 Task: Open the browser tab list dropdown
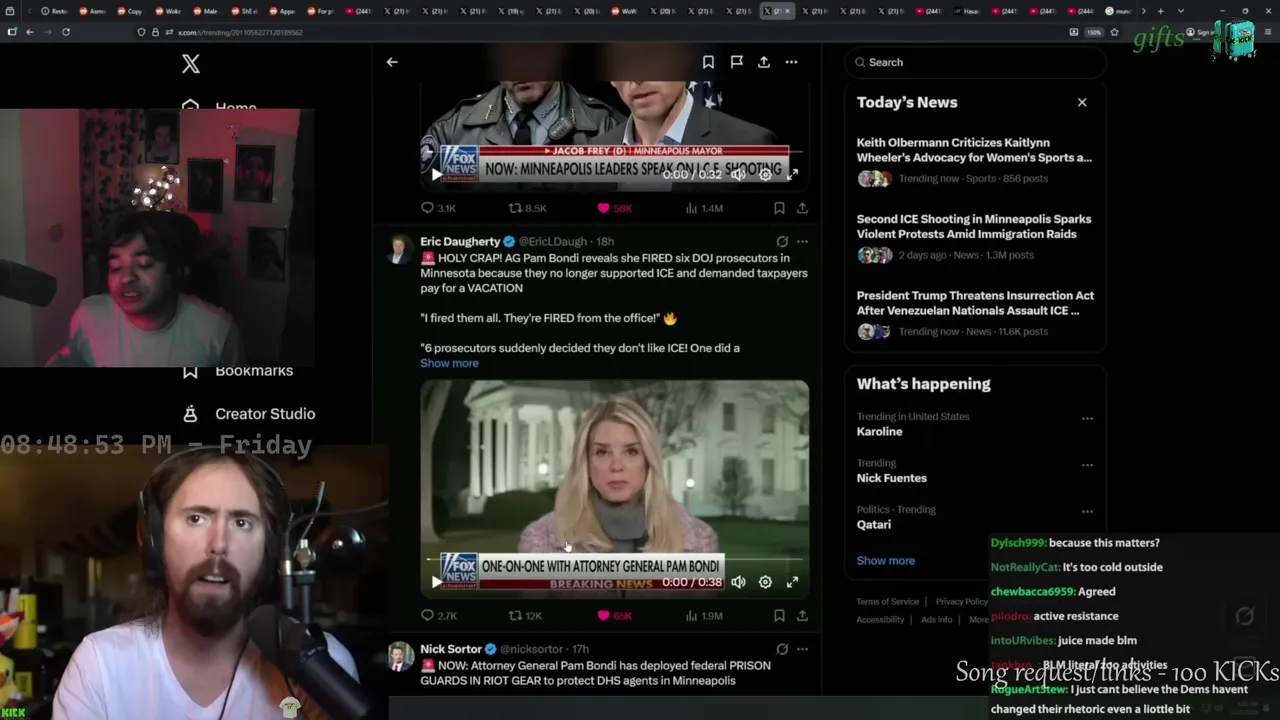(1182, 11)
